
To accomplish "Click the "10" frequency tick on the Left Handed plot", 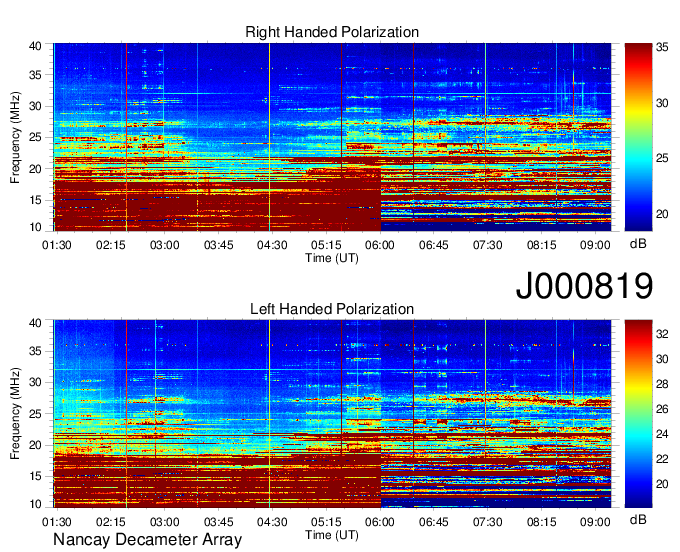I will pos(36,503).
